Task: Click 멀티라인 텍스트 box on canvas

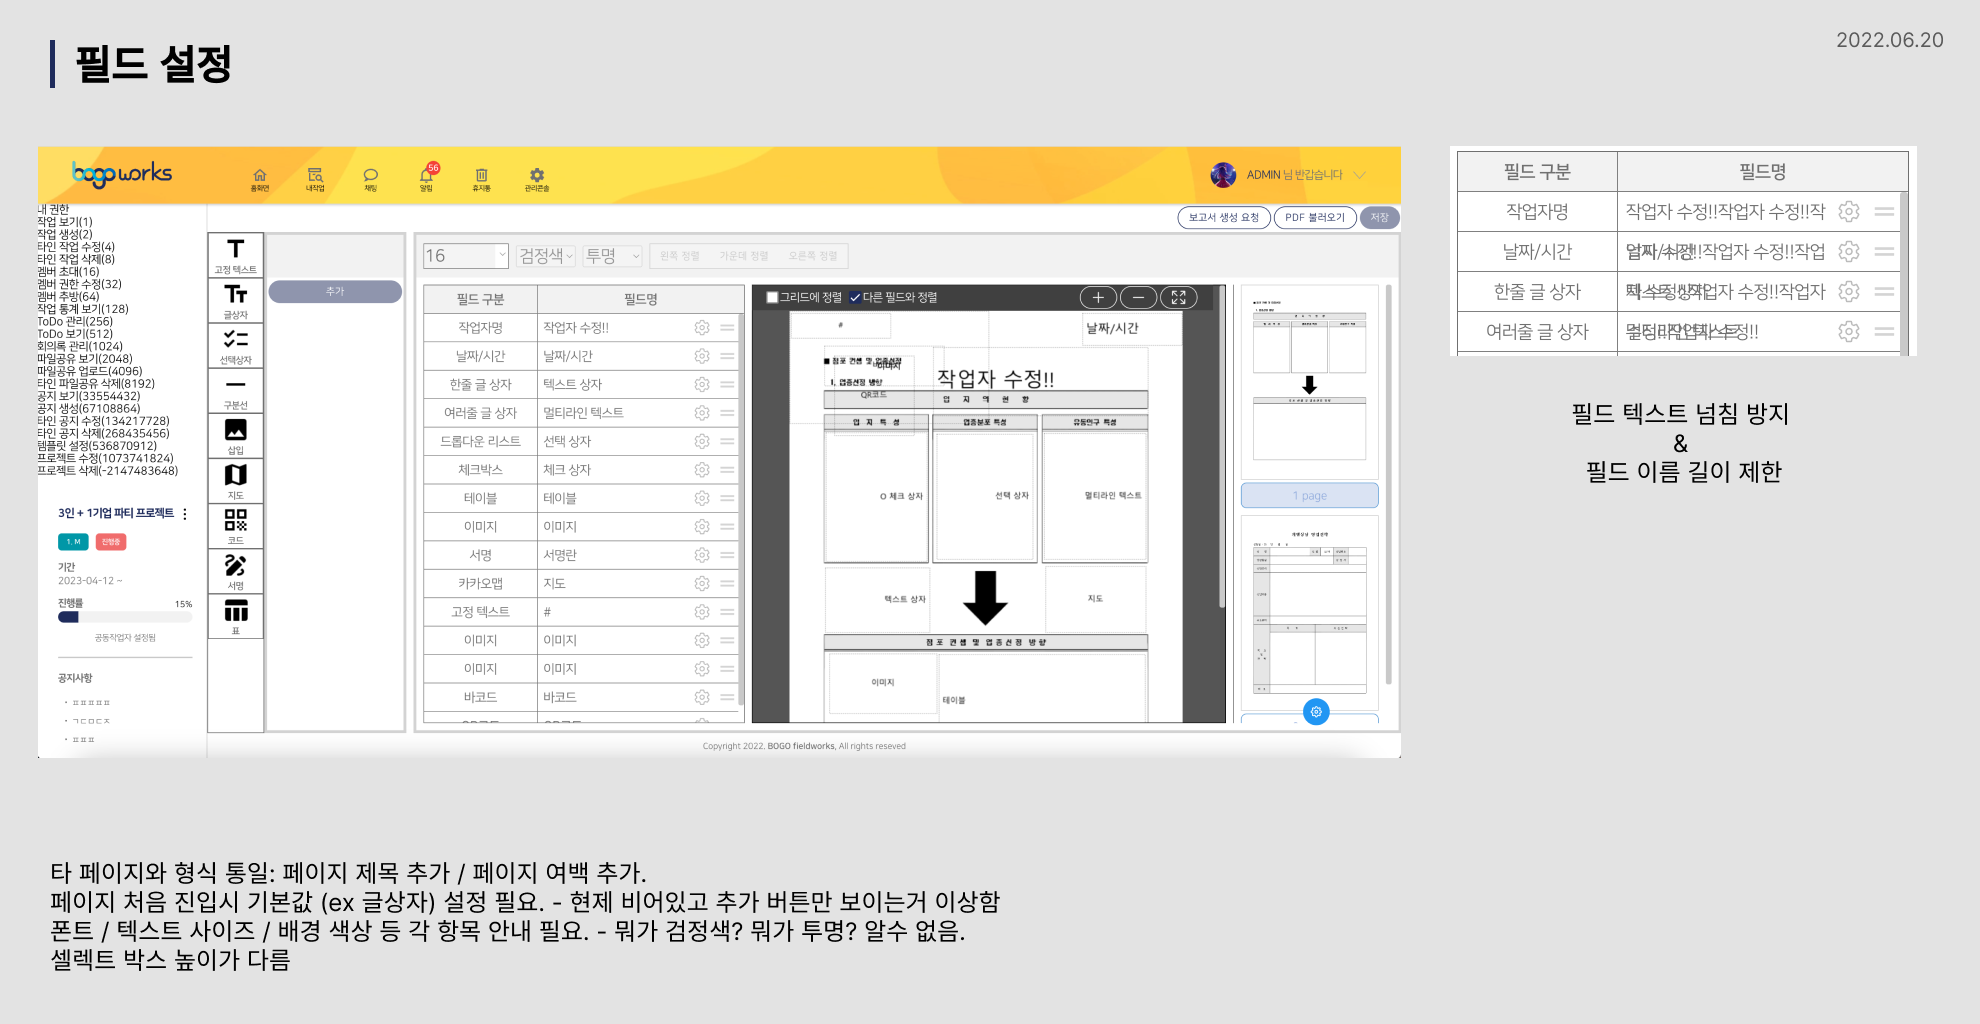Action: (x=1095, y=495)
